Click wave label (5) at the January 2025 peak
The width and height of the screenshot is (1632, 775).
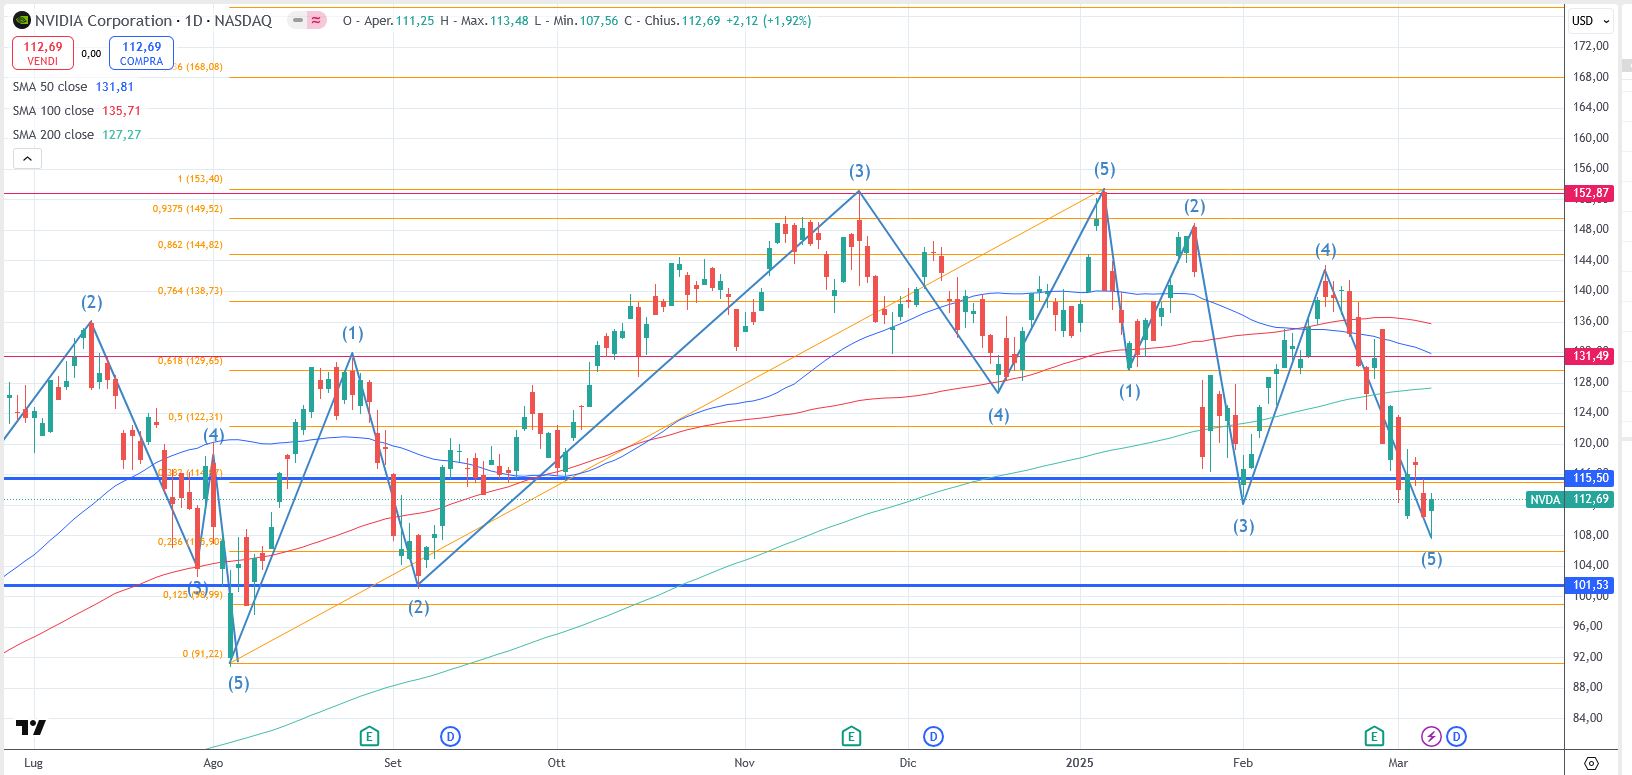1104,169
